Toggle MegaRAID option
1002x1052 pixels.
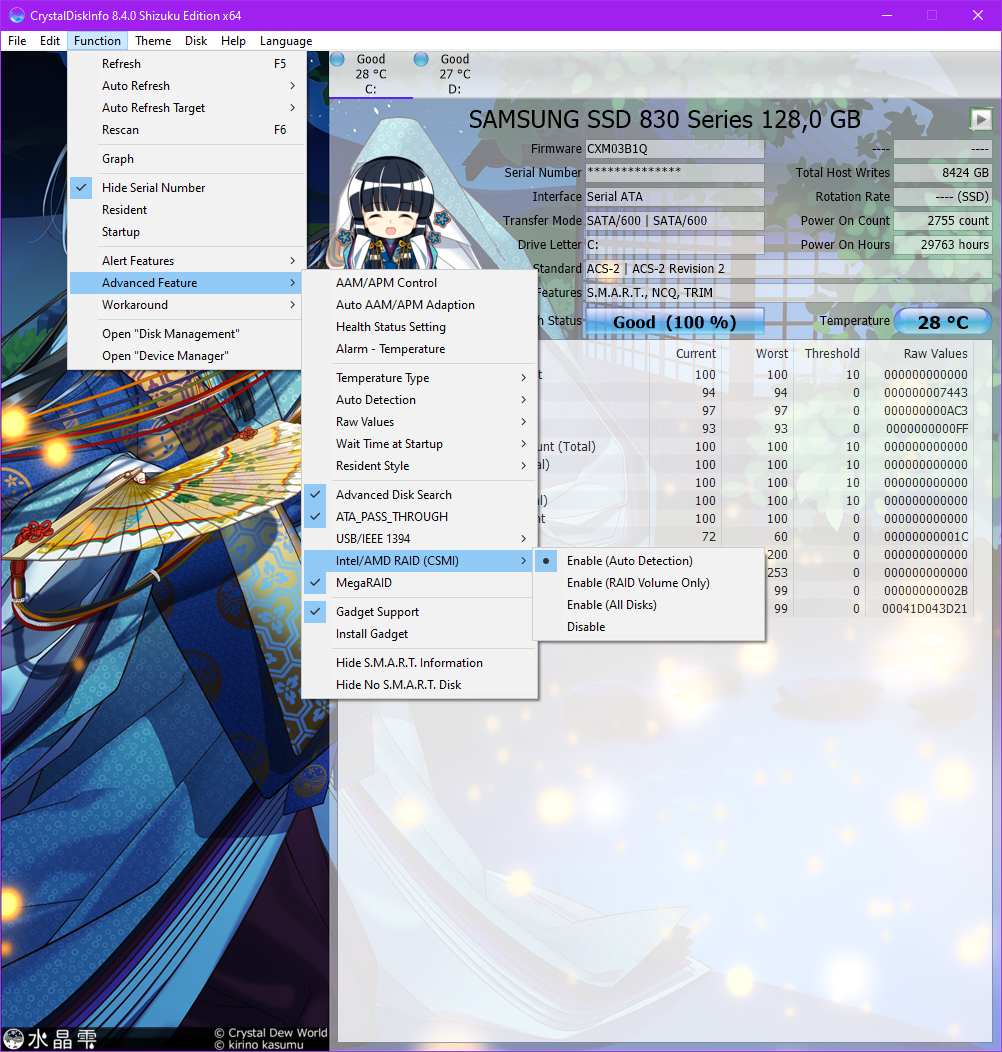tap(420, 582)
